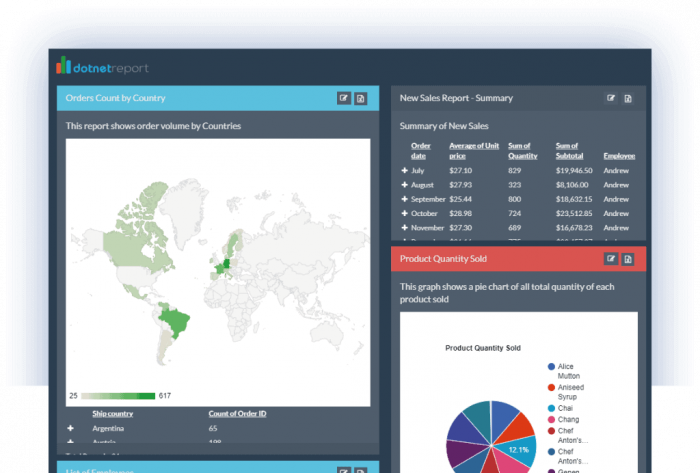Click the Alice Mutton legend swatch
This screenshot has height=473, width=700.
[551, 366]
